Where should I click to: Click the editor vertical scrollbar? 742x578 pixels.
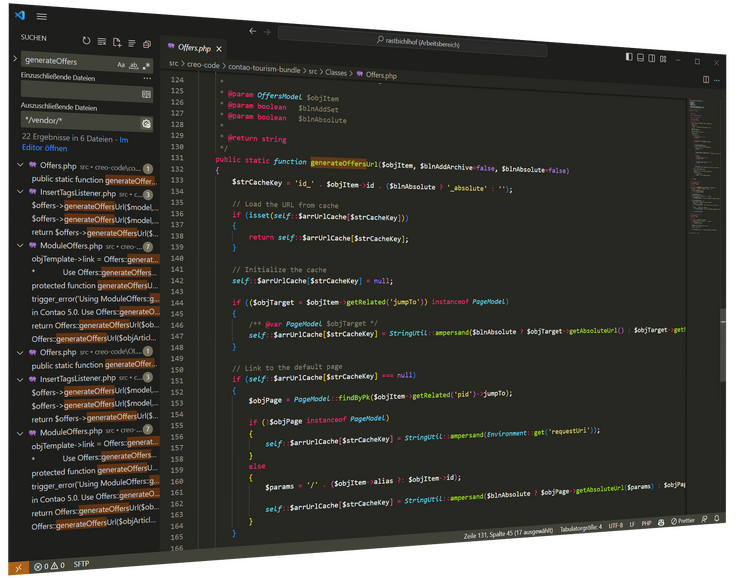723,344
